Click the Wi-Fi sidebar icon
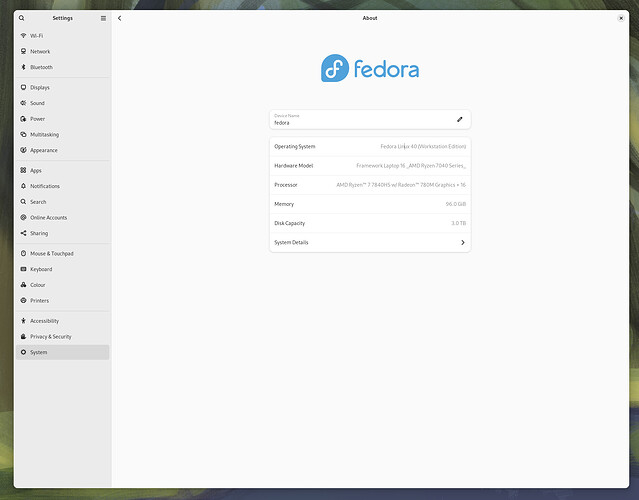 pyautogui.click(x=23, y=35)
